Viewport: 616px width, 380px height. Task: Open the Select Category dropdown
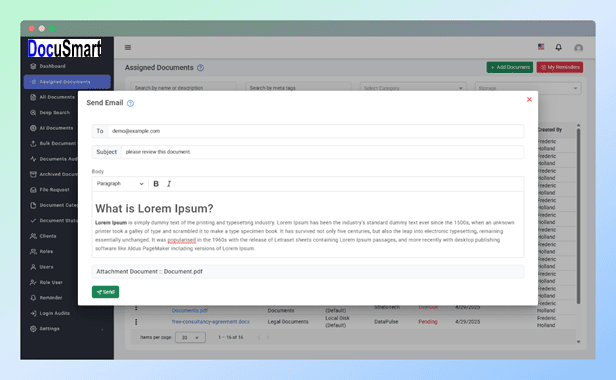(x=413, y=88)
